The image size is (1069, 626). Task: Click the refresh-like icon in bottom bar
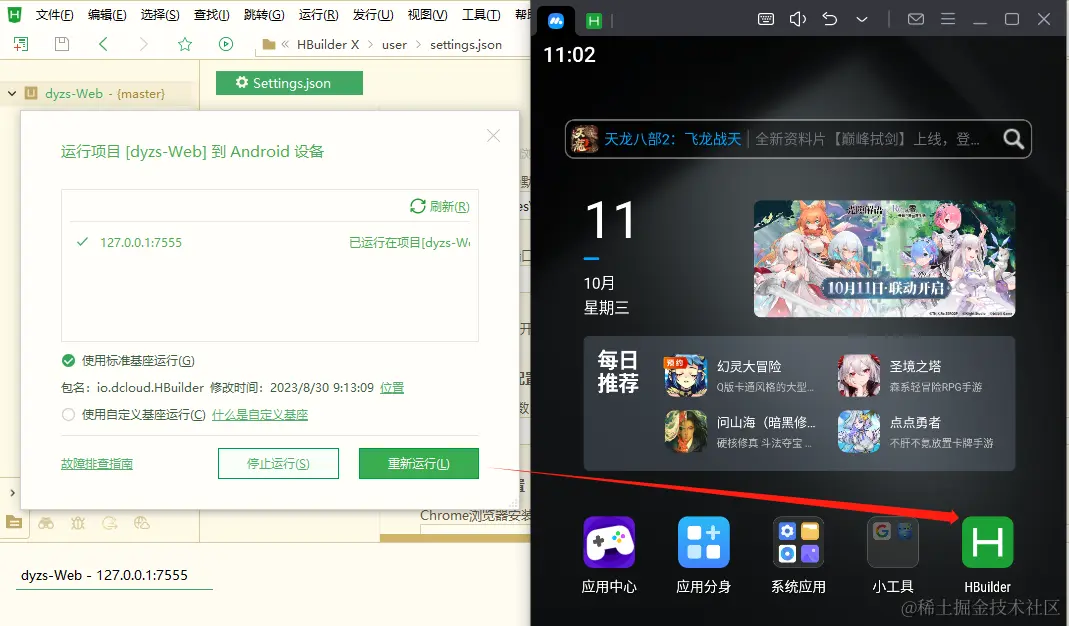click(x=110, y=523)
